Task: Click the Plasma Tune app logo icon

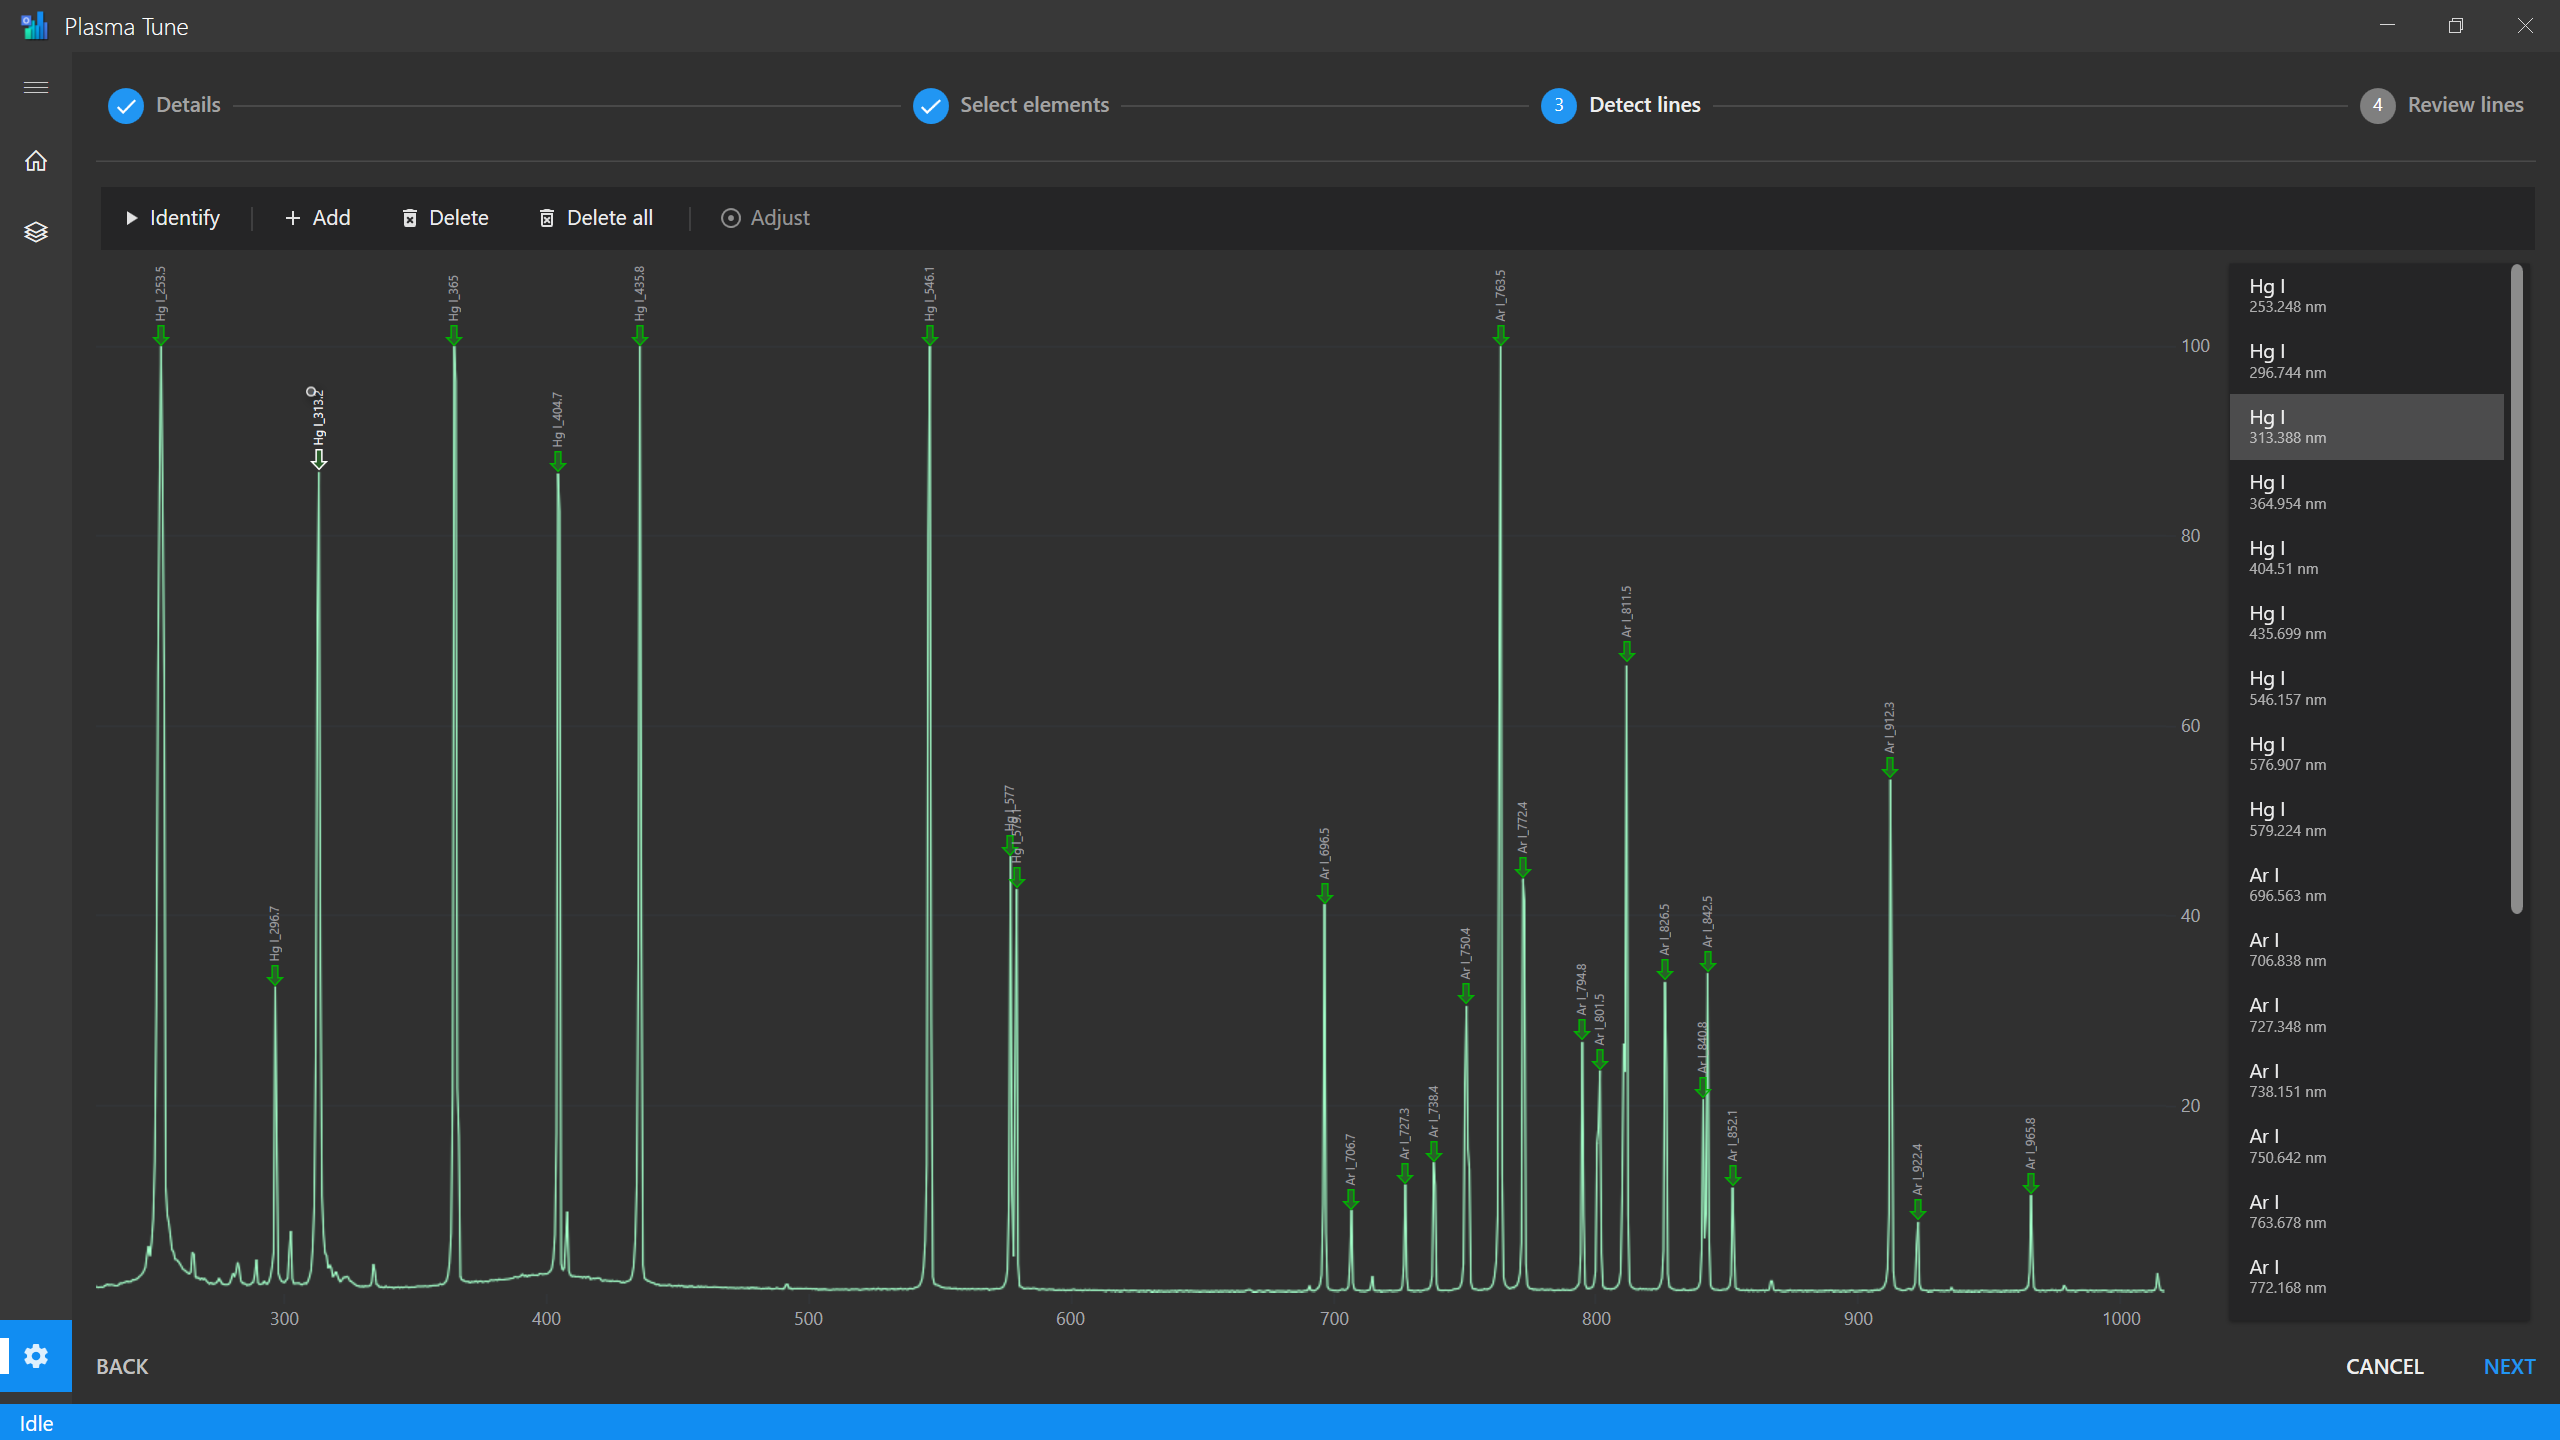Action: pos(35,26)
